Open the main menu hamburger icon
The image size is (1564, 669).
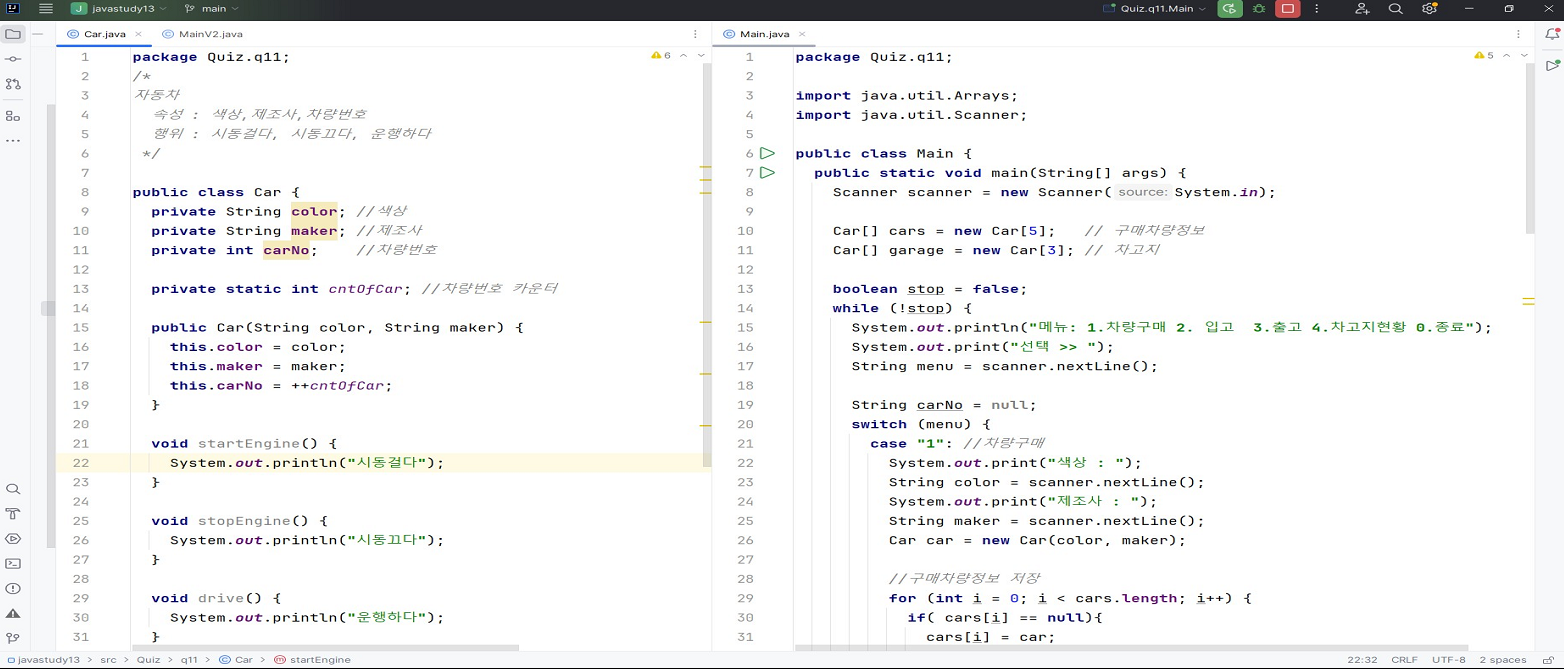click(x=45, y=8)
